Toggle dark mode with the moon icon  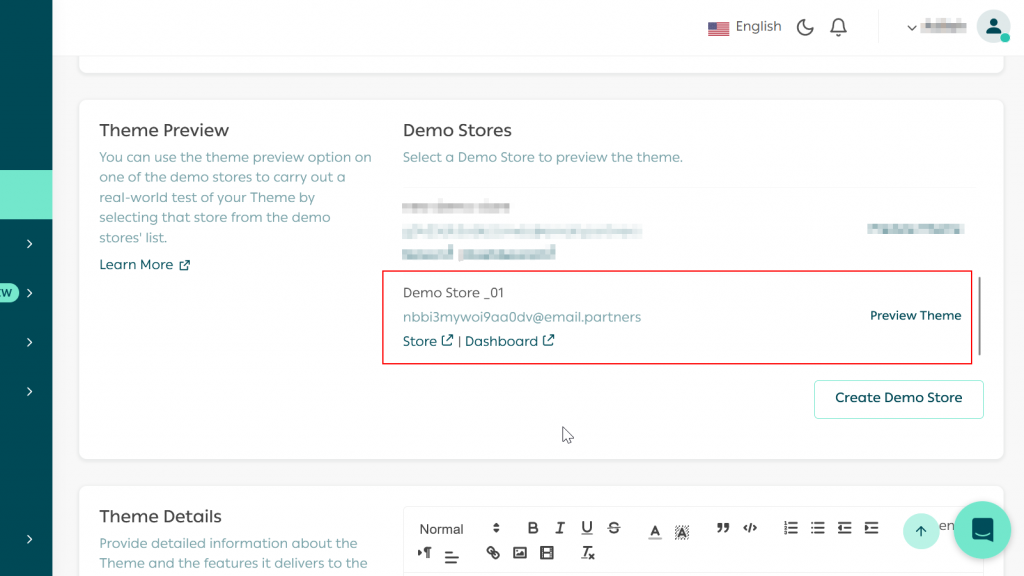coord(805,27)
